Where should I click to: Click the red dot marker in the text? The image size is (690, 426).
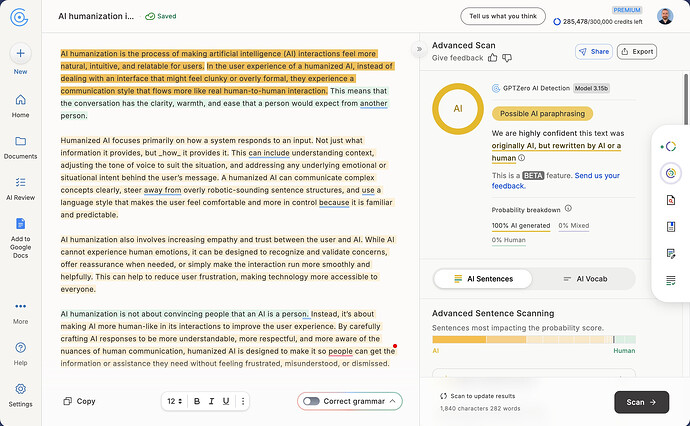click(x=395, y=346)
